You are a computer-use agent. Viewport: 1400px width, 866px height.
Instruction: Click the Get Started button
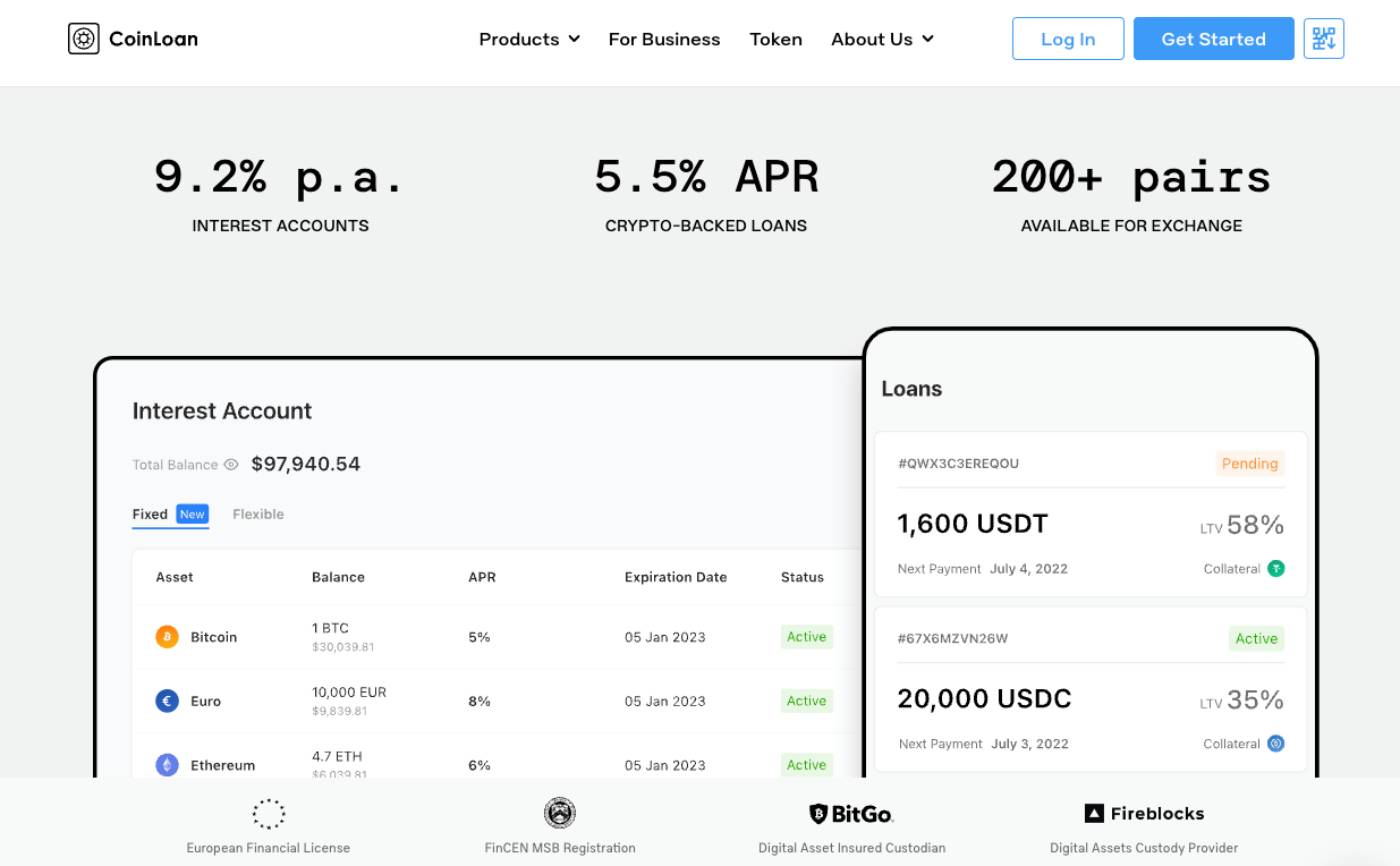tap(1213, 39)
